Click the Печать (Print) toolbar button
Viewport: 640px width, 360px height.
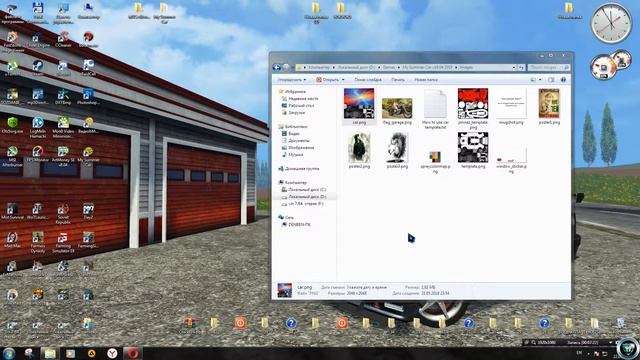pos(398,80)
